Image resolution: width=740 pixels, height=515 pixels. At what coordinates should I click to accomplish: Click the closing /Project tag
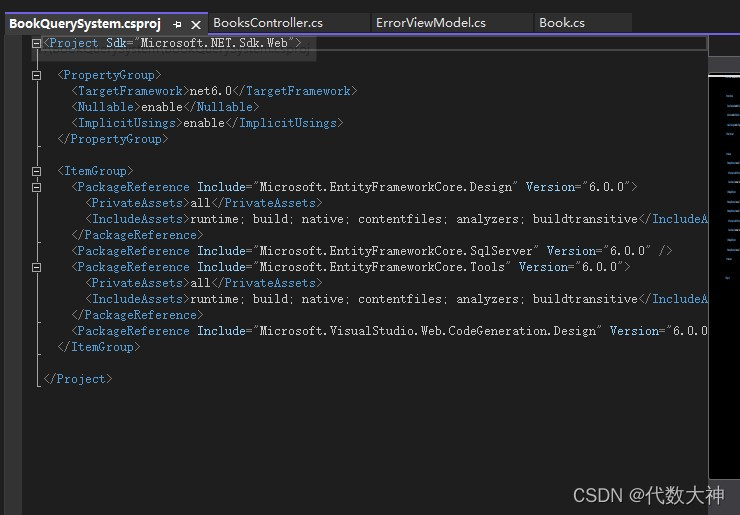tap(78, 379)
